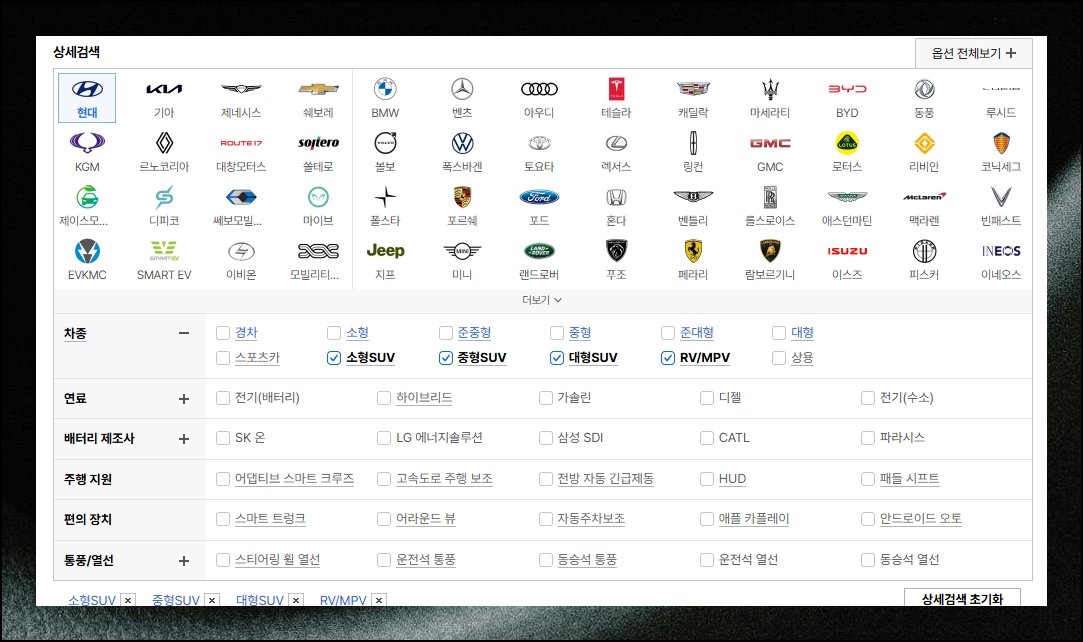1083x642 pixels.
Task: Select the Renault Korea (르노코리아) logo
Action: coord(164,143)
